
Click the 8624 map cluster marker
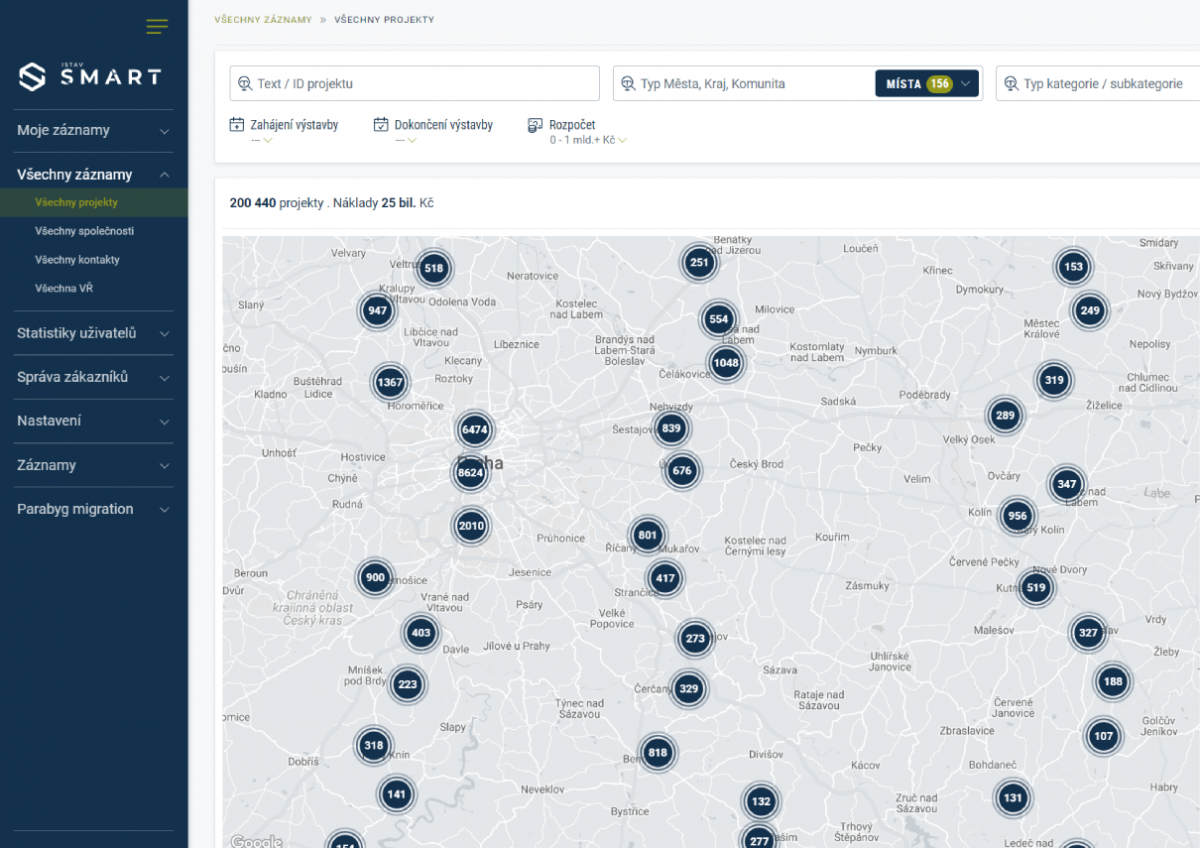click(470, 471)
